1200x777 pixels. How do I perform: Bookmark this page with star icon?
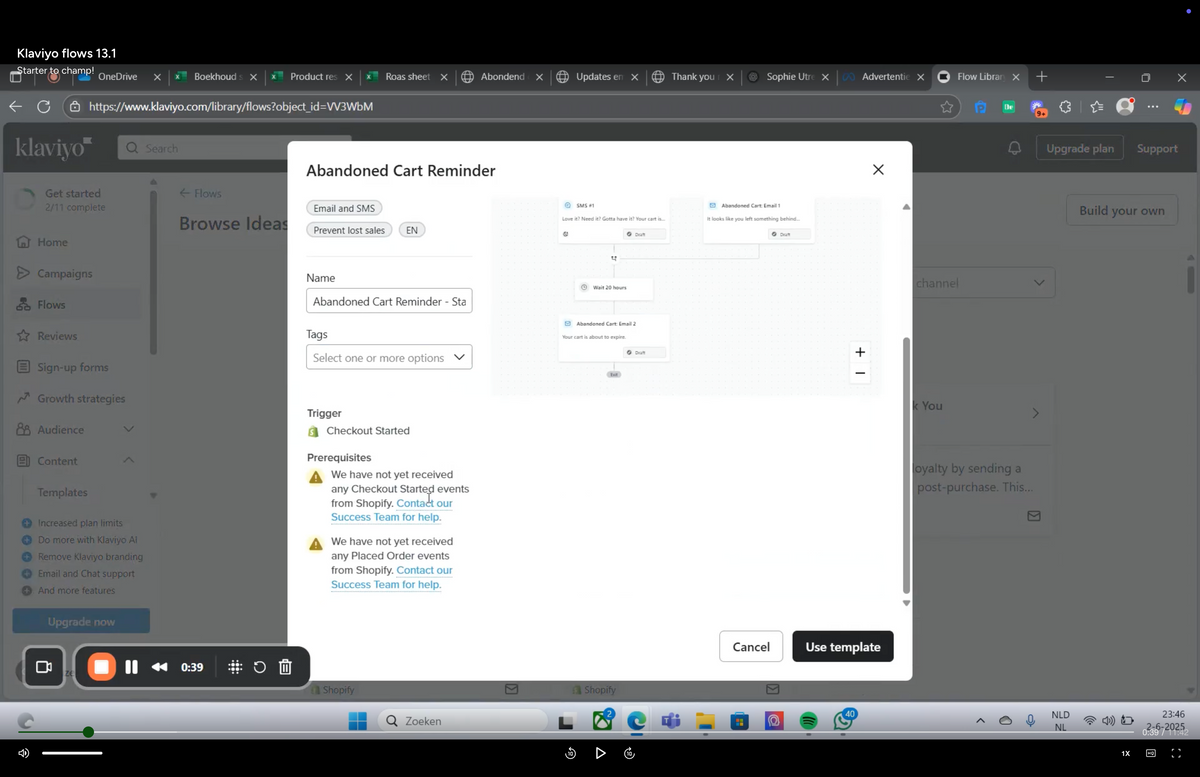click(947, 106)
